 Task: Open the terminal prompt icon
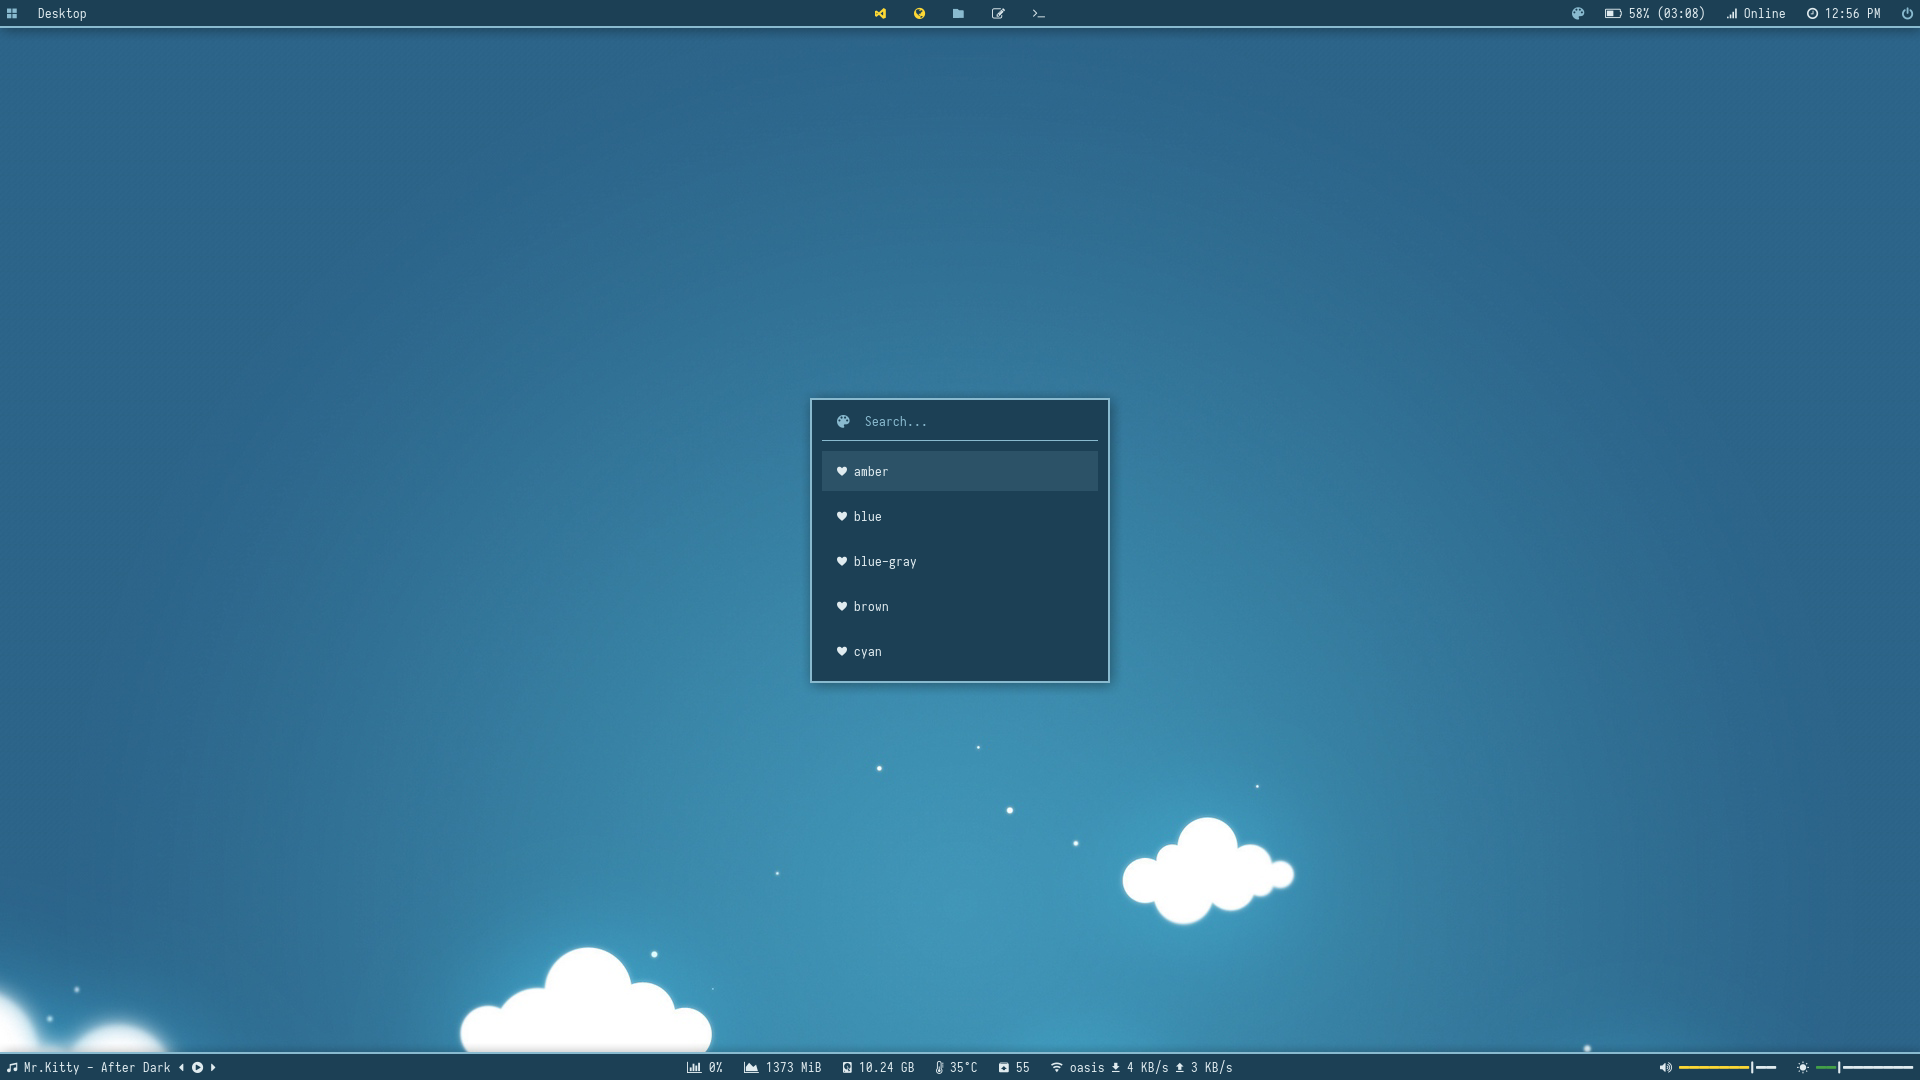(1038, 14)
